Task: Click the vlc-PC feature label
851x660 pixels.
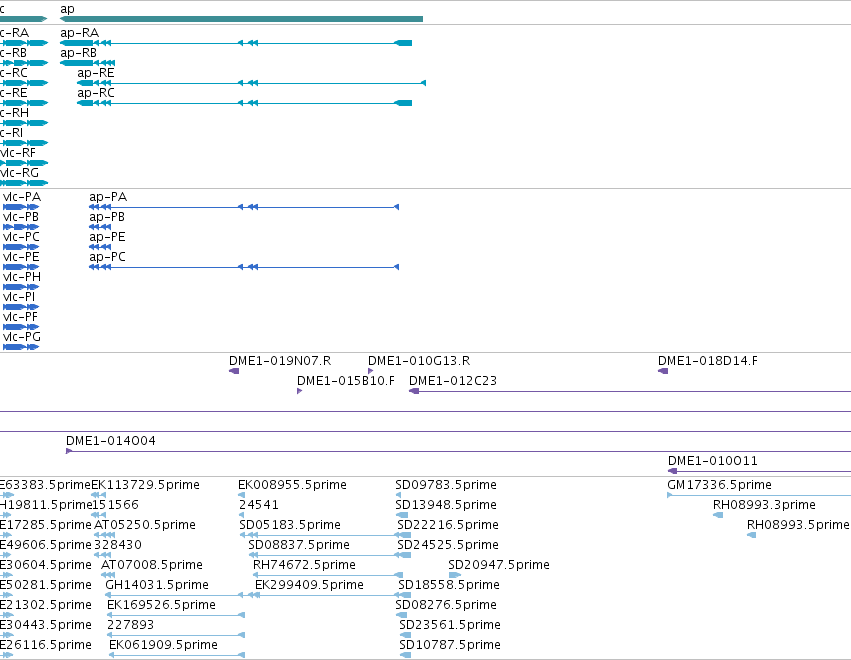Action: click(x=21, y=237)
